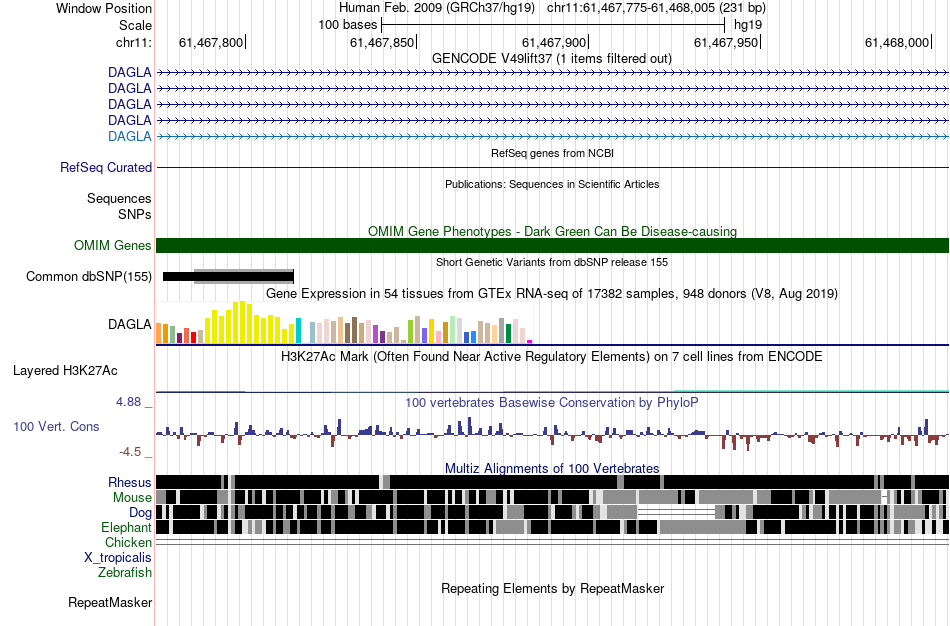Click the Layered H3K27Ac track label
The width and height of the screenshot is (950, 626).
(x=65, y=370)
